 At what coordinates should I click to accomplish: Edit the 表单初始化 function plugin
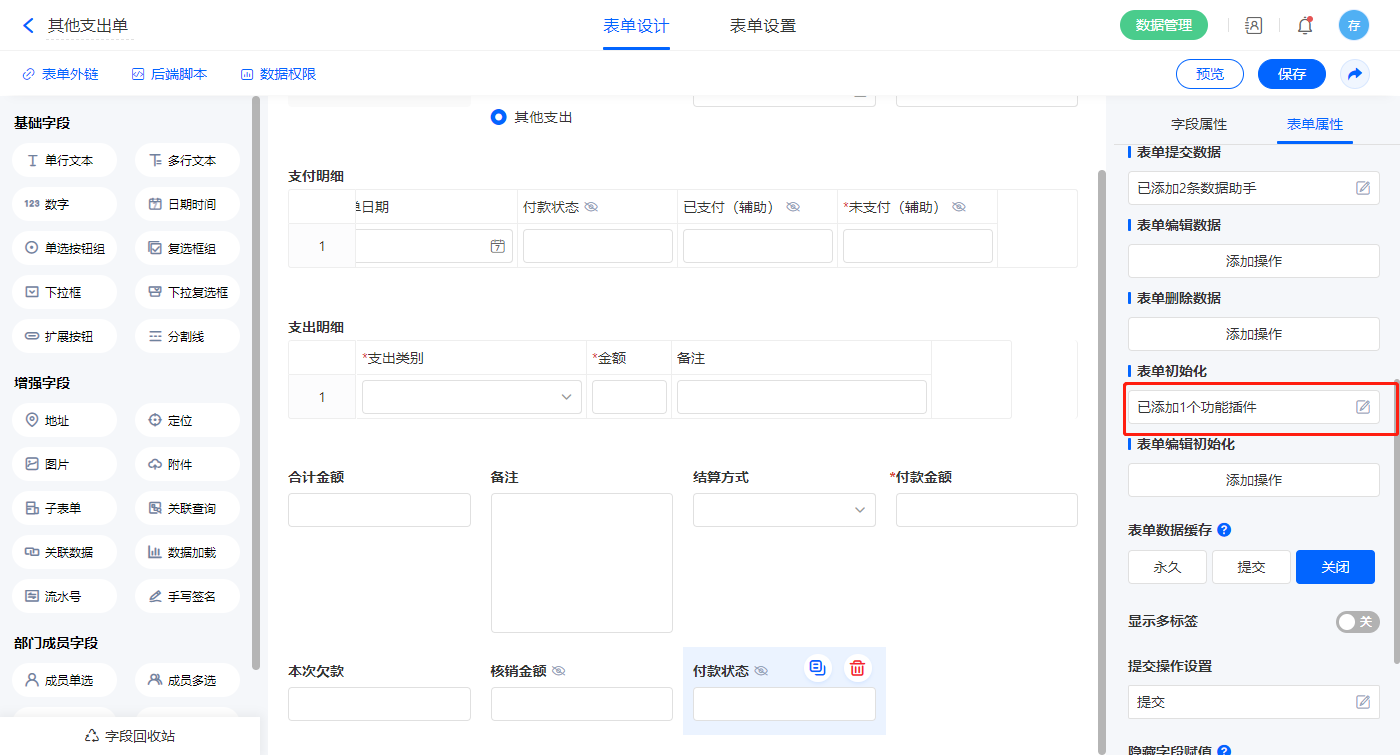tap(1362, 407)
